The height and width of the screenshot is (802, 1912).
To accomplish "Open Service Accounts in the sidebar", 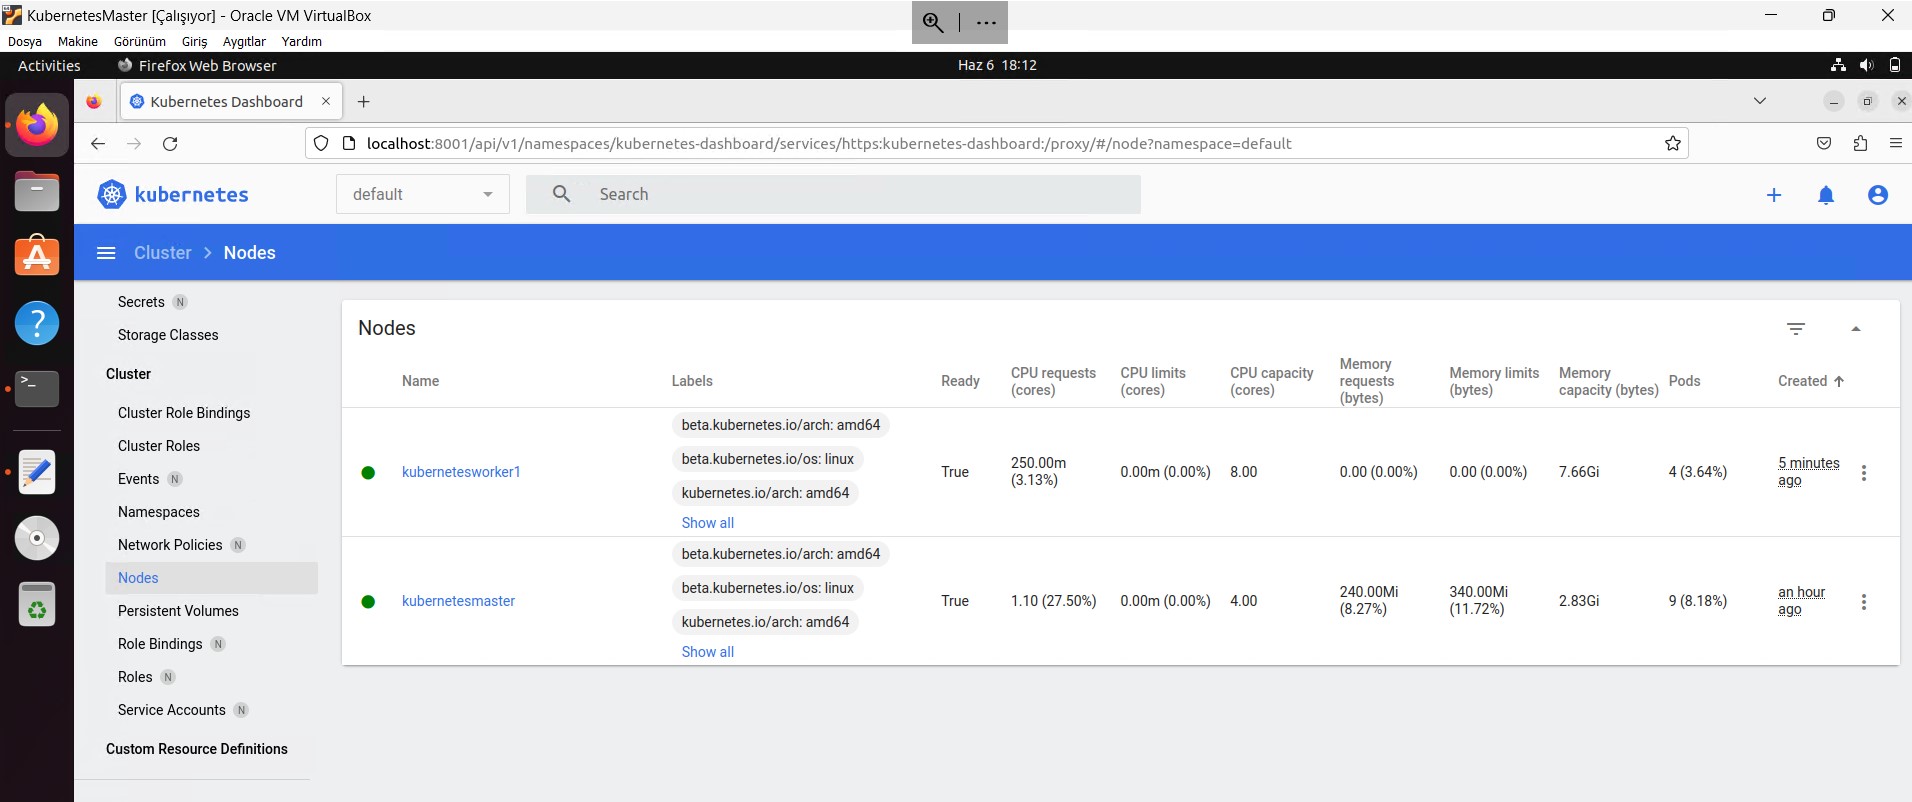I will 172,710.
